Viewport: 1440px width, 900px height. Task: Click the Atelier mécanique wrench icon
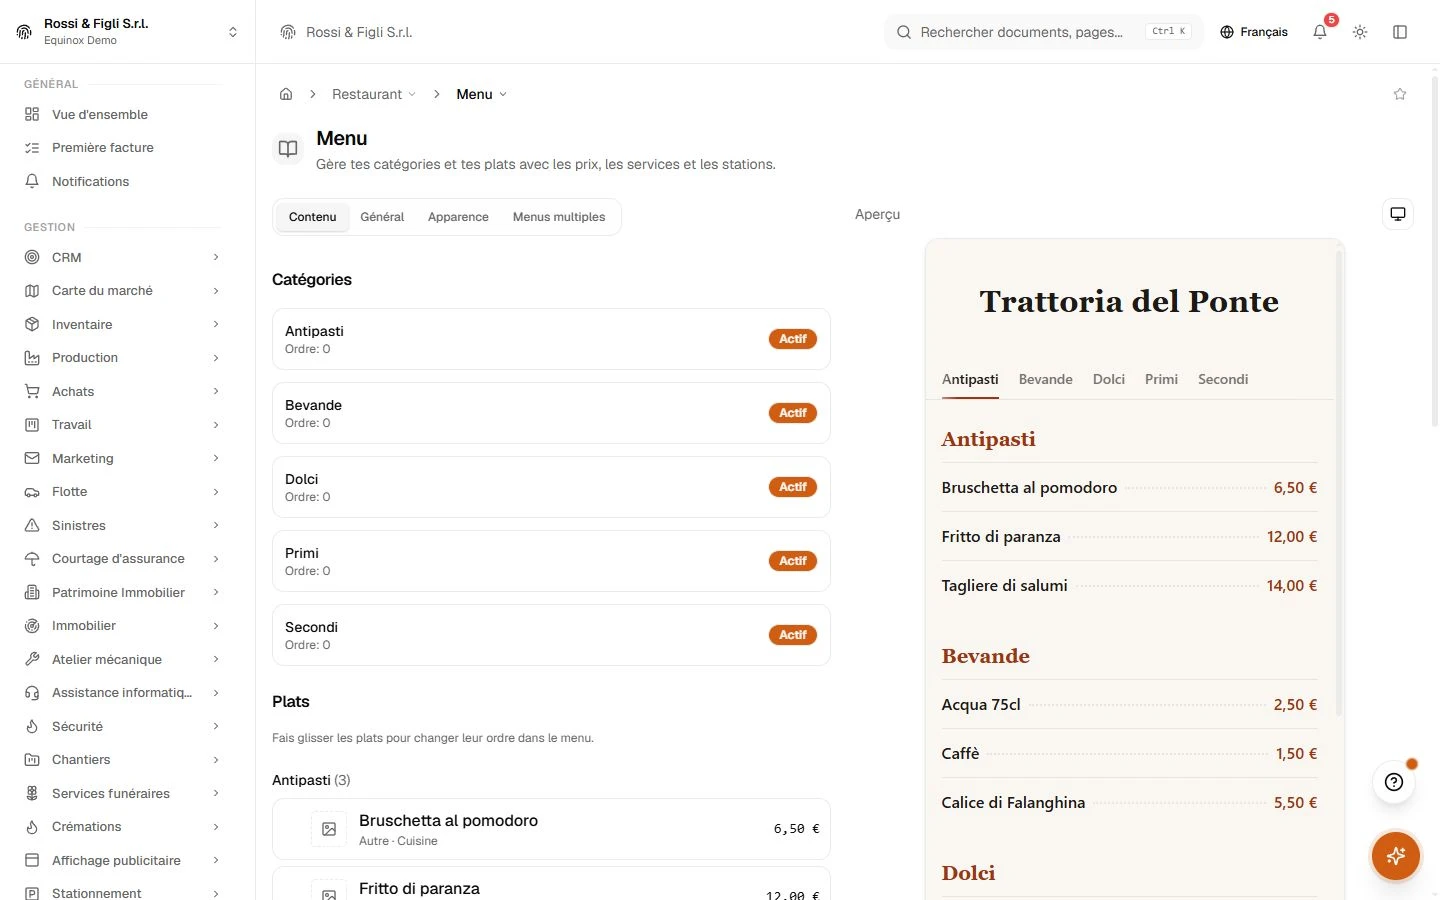point(32,659)
